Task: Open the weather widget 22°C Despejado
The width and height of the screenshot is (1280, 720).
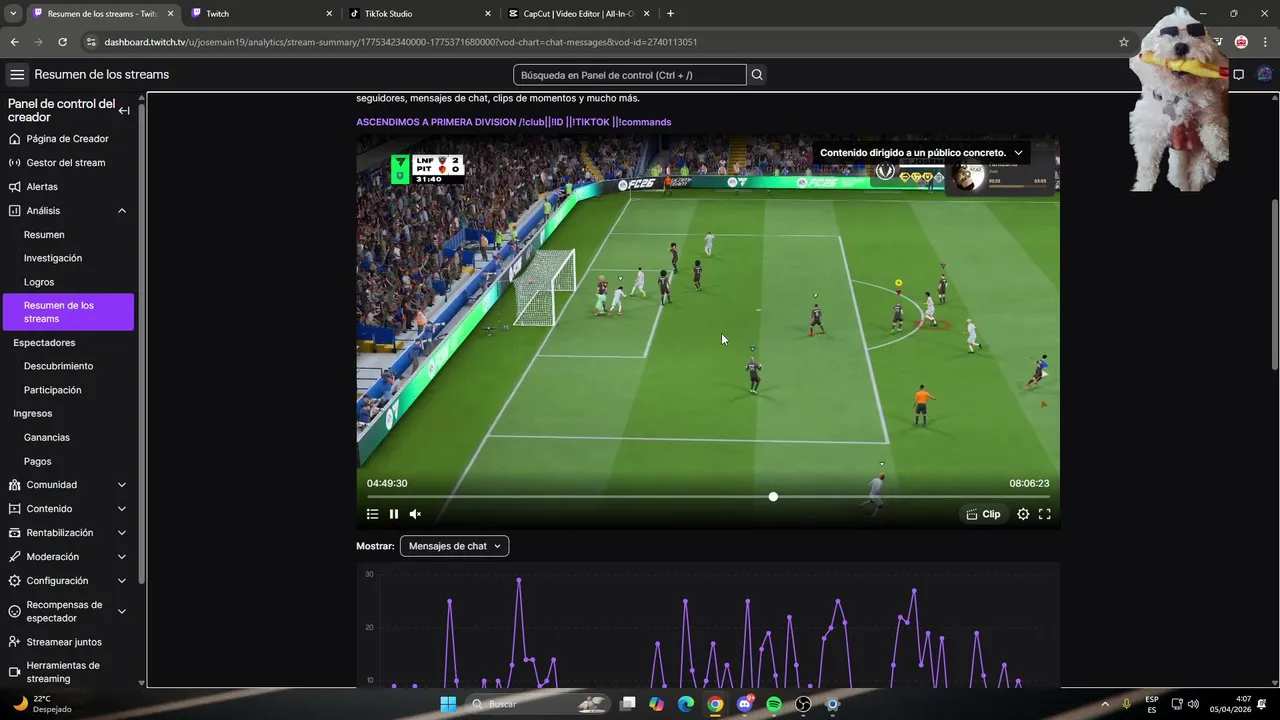Action: (x=42, y=704)
